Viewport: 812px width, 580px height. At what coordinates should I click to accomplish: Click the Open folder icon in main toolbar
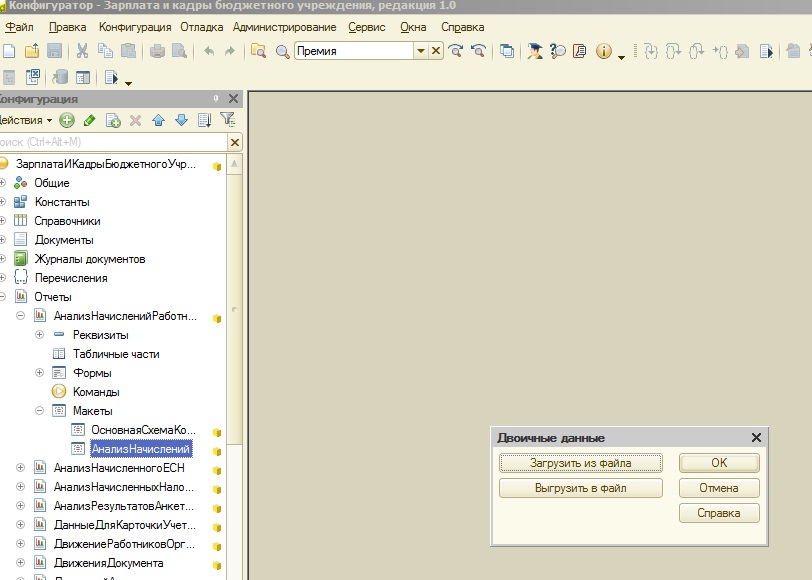31,51
